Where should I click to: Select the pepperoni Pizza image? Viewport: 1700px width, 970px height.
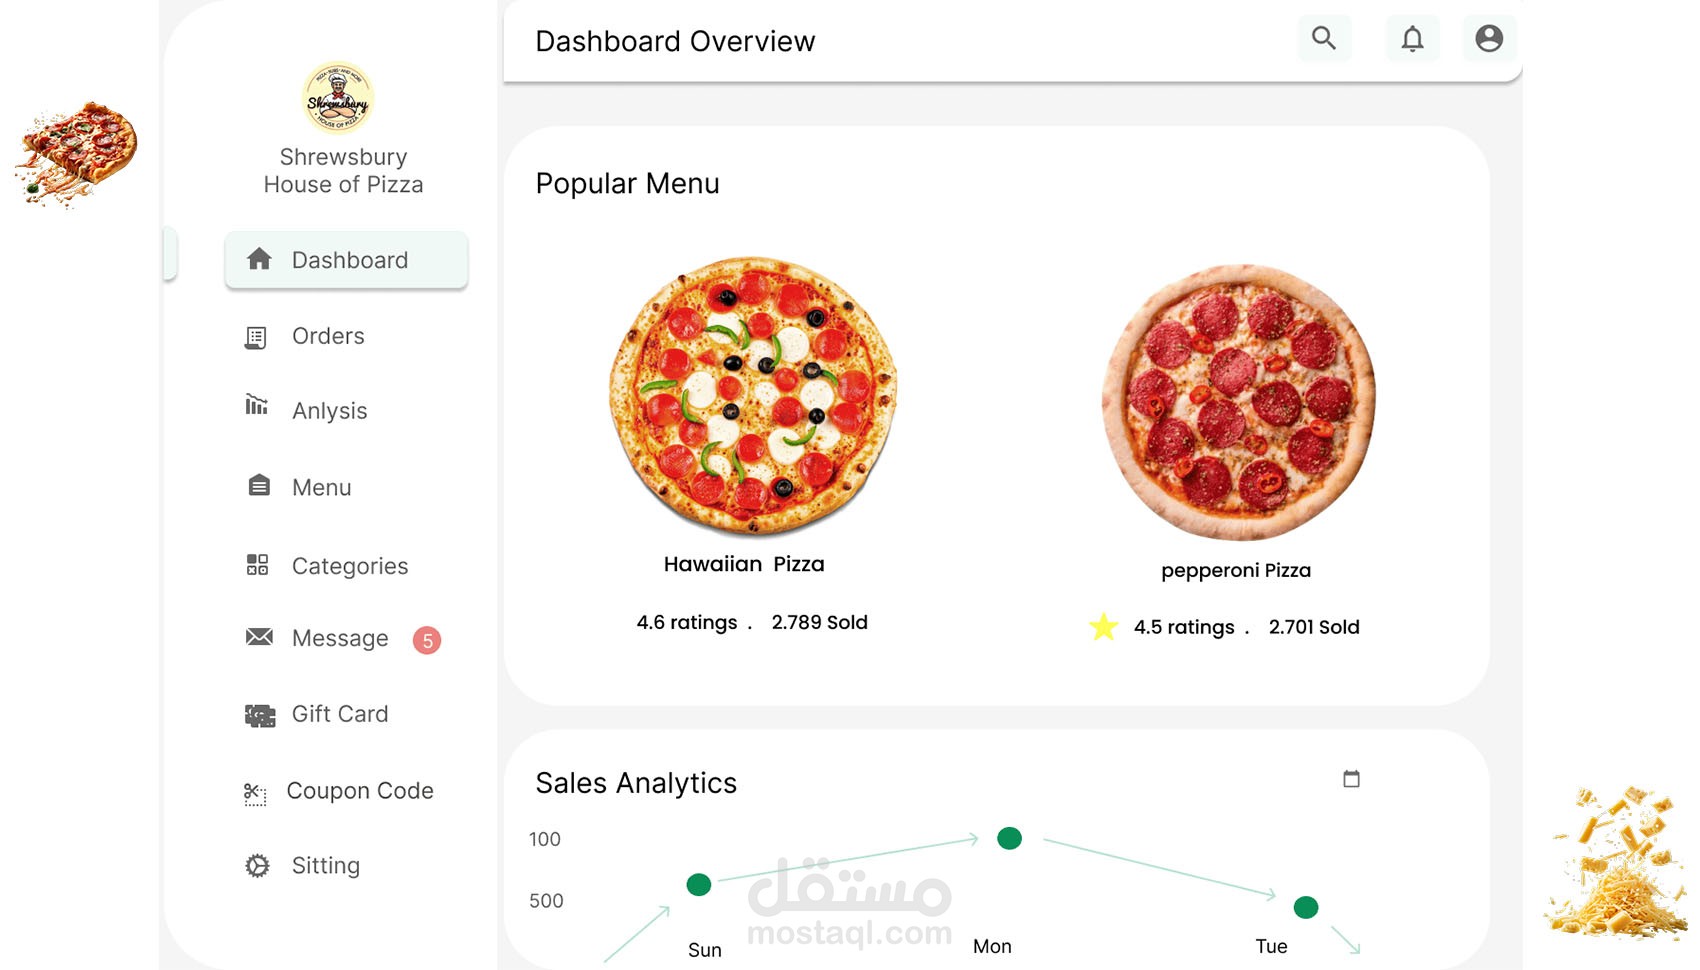click(1238, 402)
